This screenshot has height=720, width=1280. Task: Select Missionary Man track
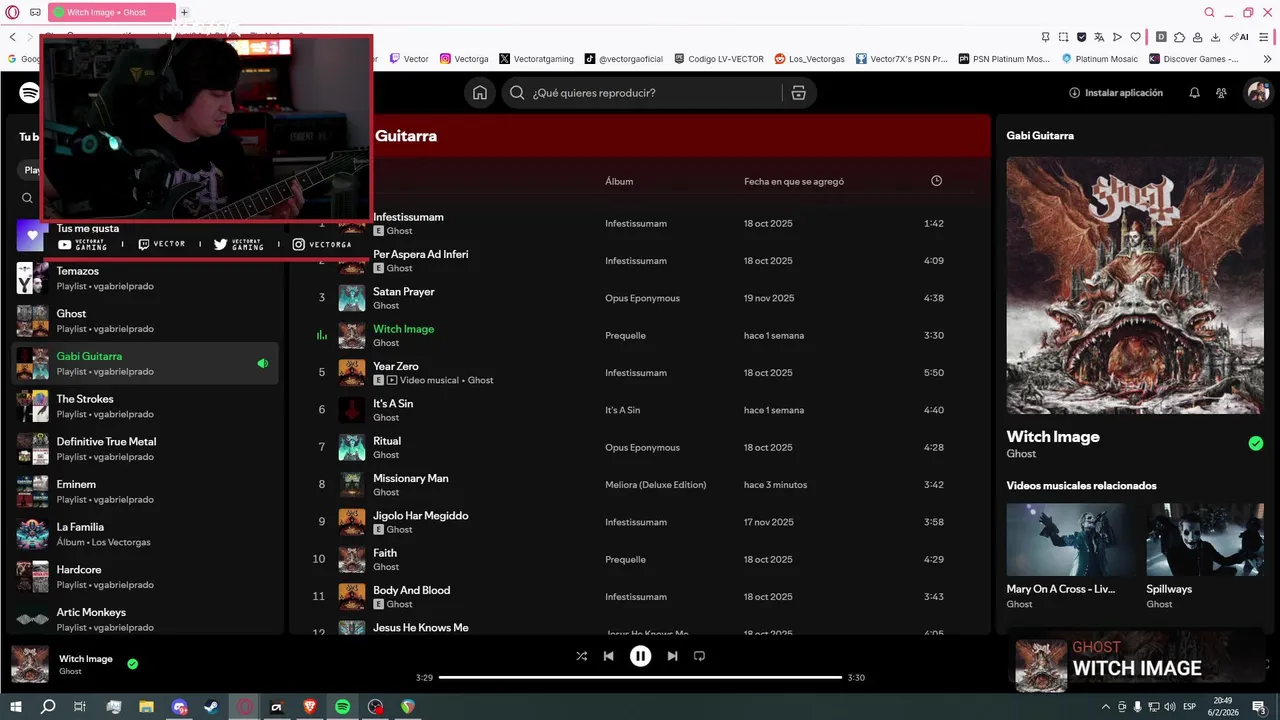(x=411, y=478)
